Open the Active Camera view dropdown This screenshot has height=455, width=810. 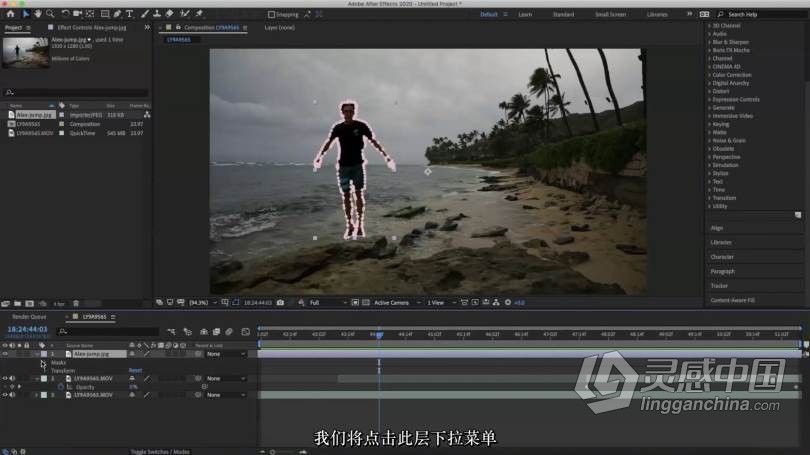click(x=394, y=302)
